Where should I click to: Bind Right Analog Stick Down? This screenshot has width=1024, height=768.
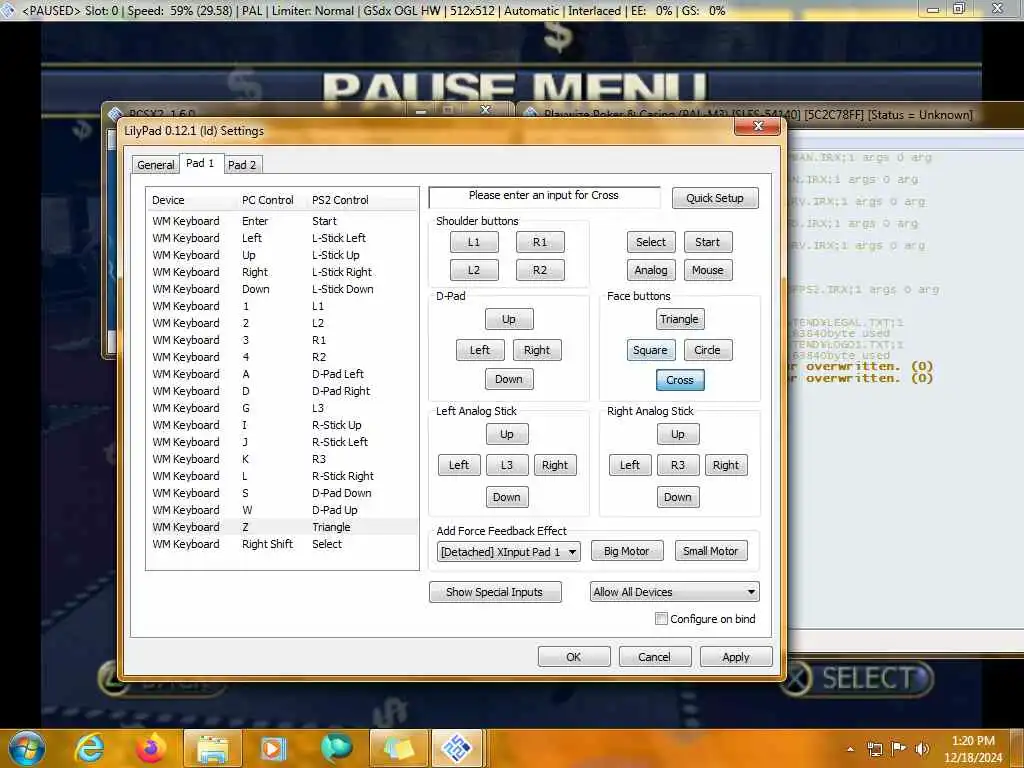pyautogui.click(x=678, y=497)
